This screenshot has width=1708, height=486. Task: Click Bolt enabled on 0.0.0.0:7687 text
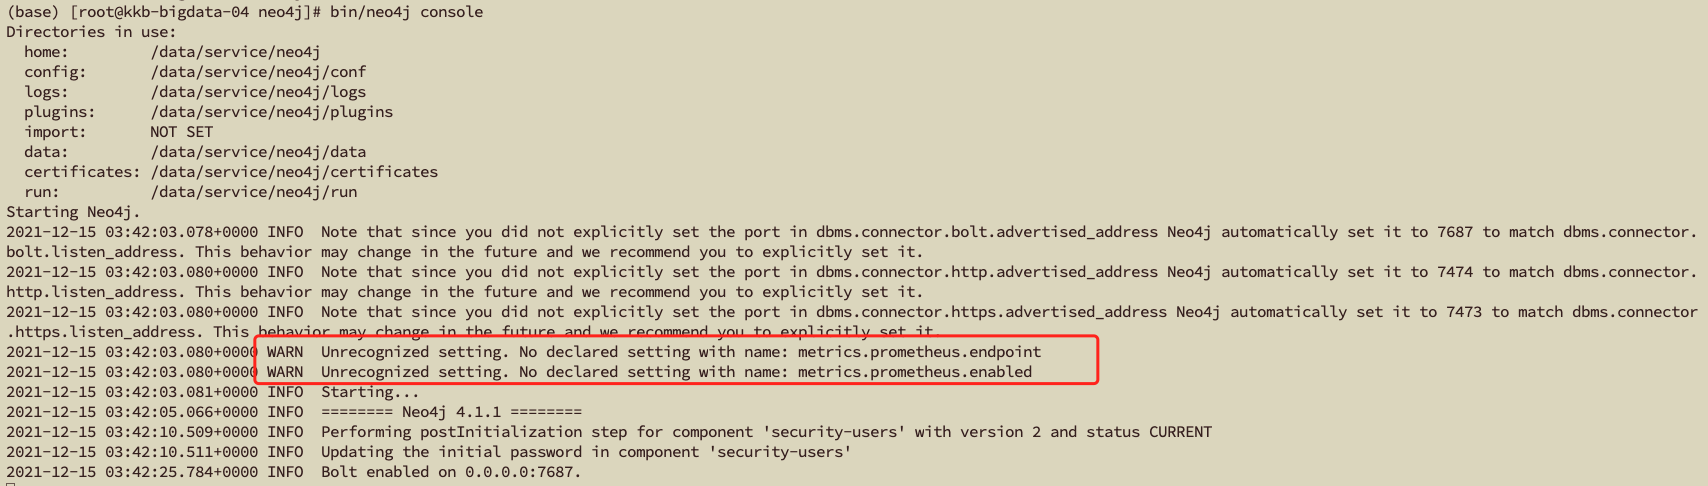tap(451, 472)
